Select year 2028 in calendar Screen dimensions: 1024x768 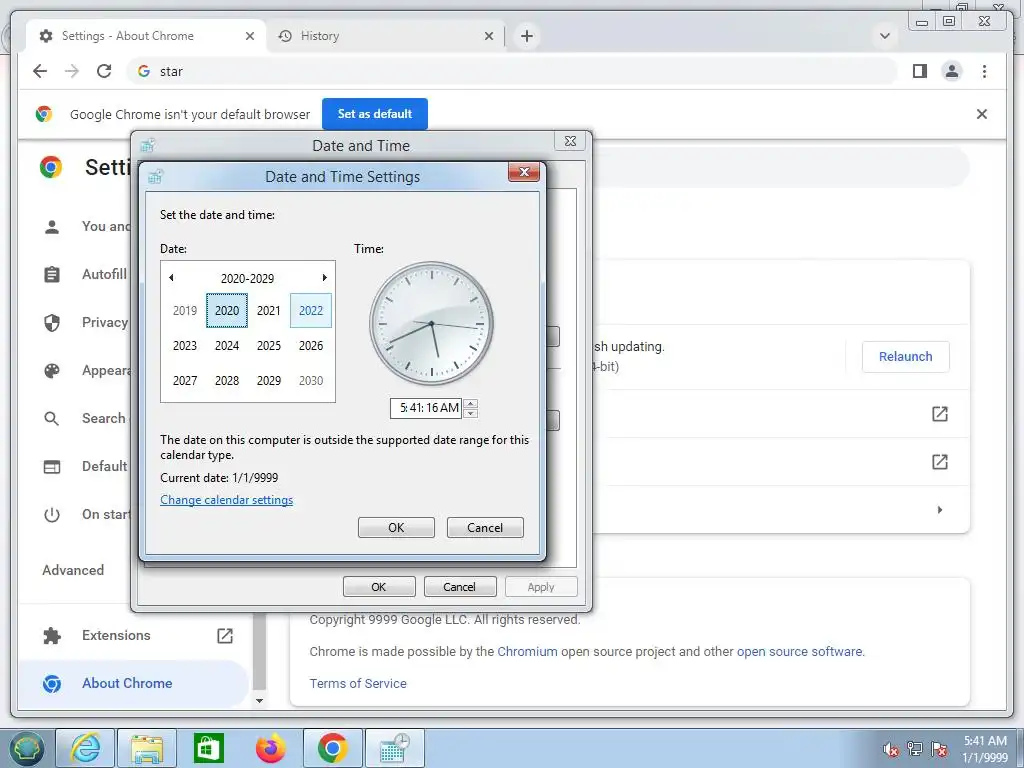[227, 381]
